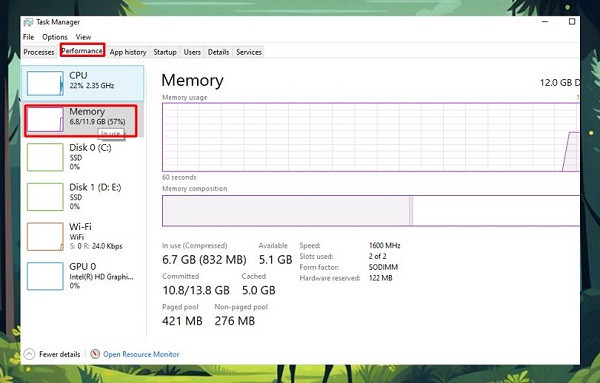The height and width of the screenshot is (383, 600).
Task: Click the 5.1 GB available value
Action: (276, 260)
